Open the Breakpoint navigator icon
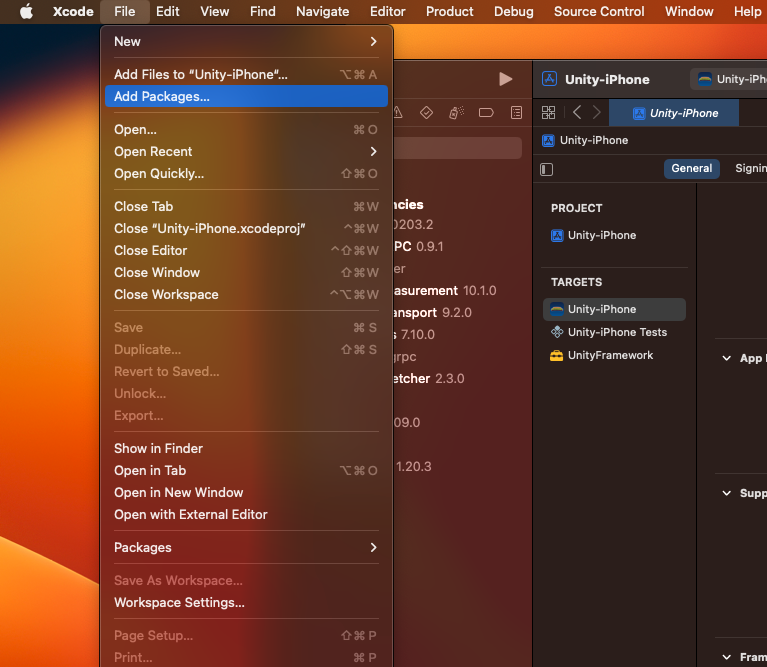767x667 pixels. tap(486, 113)
